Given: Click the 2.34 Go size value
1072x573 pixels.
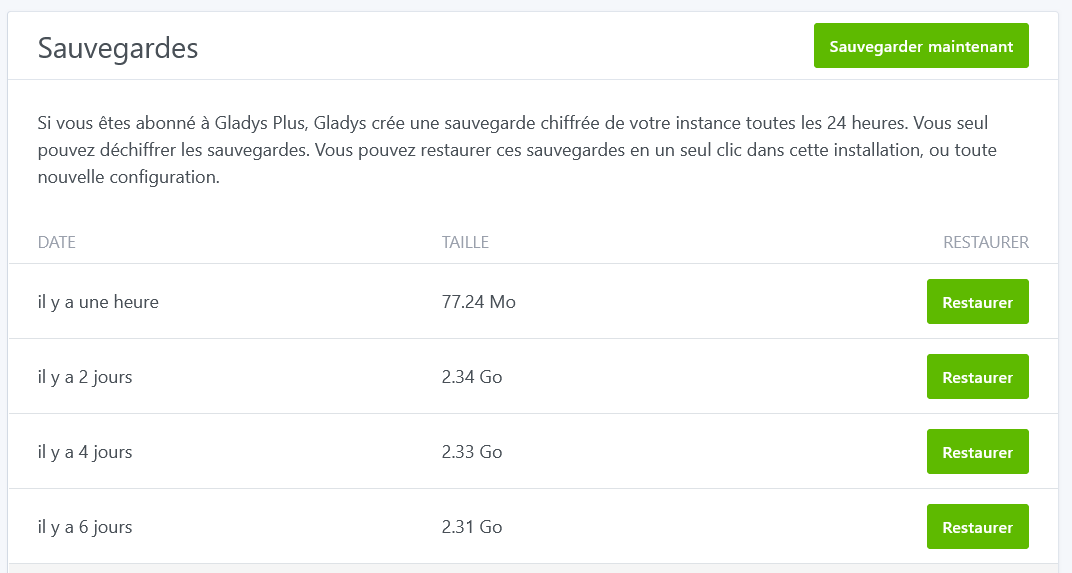Looking at the screenshot, I should pyautogui.click(x=472, y=377).
